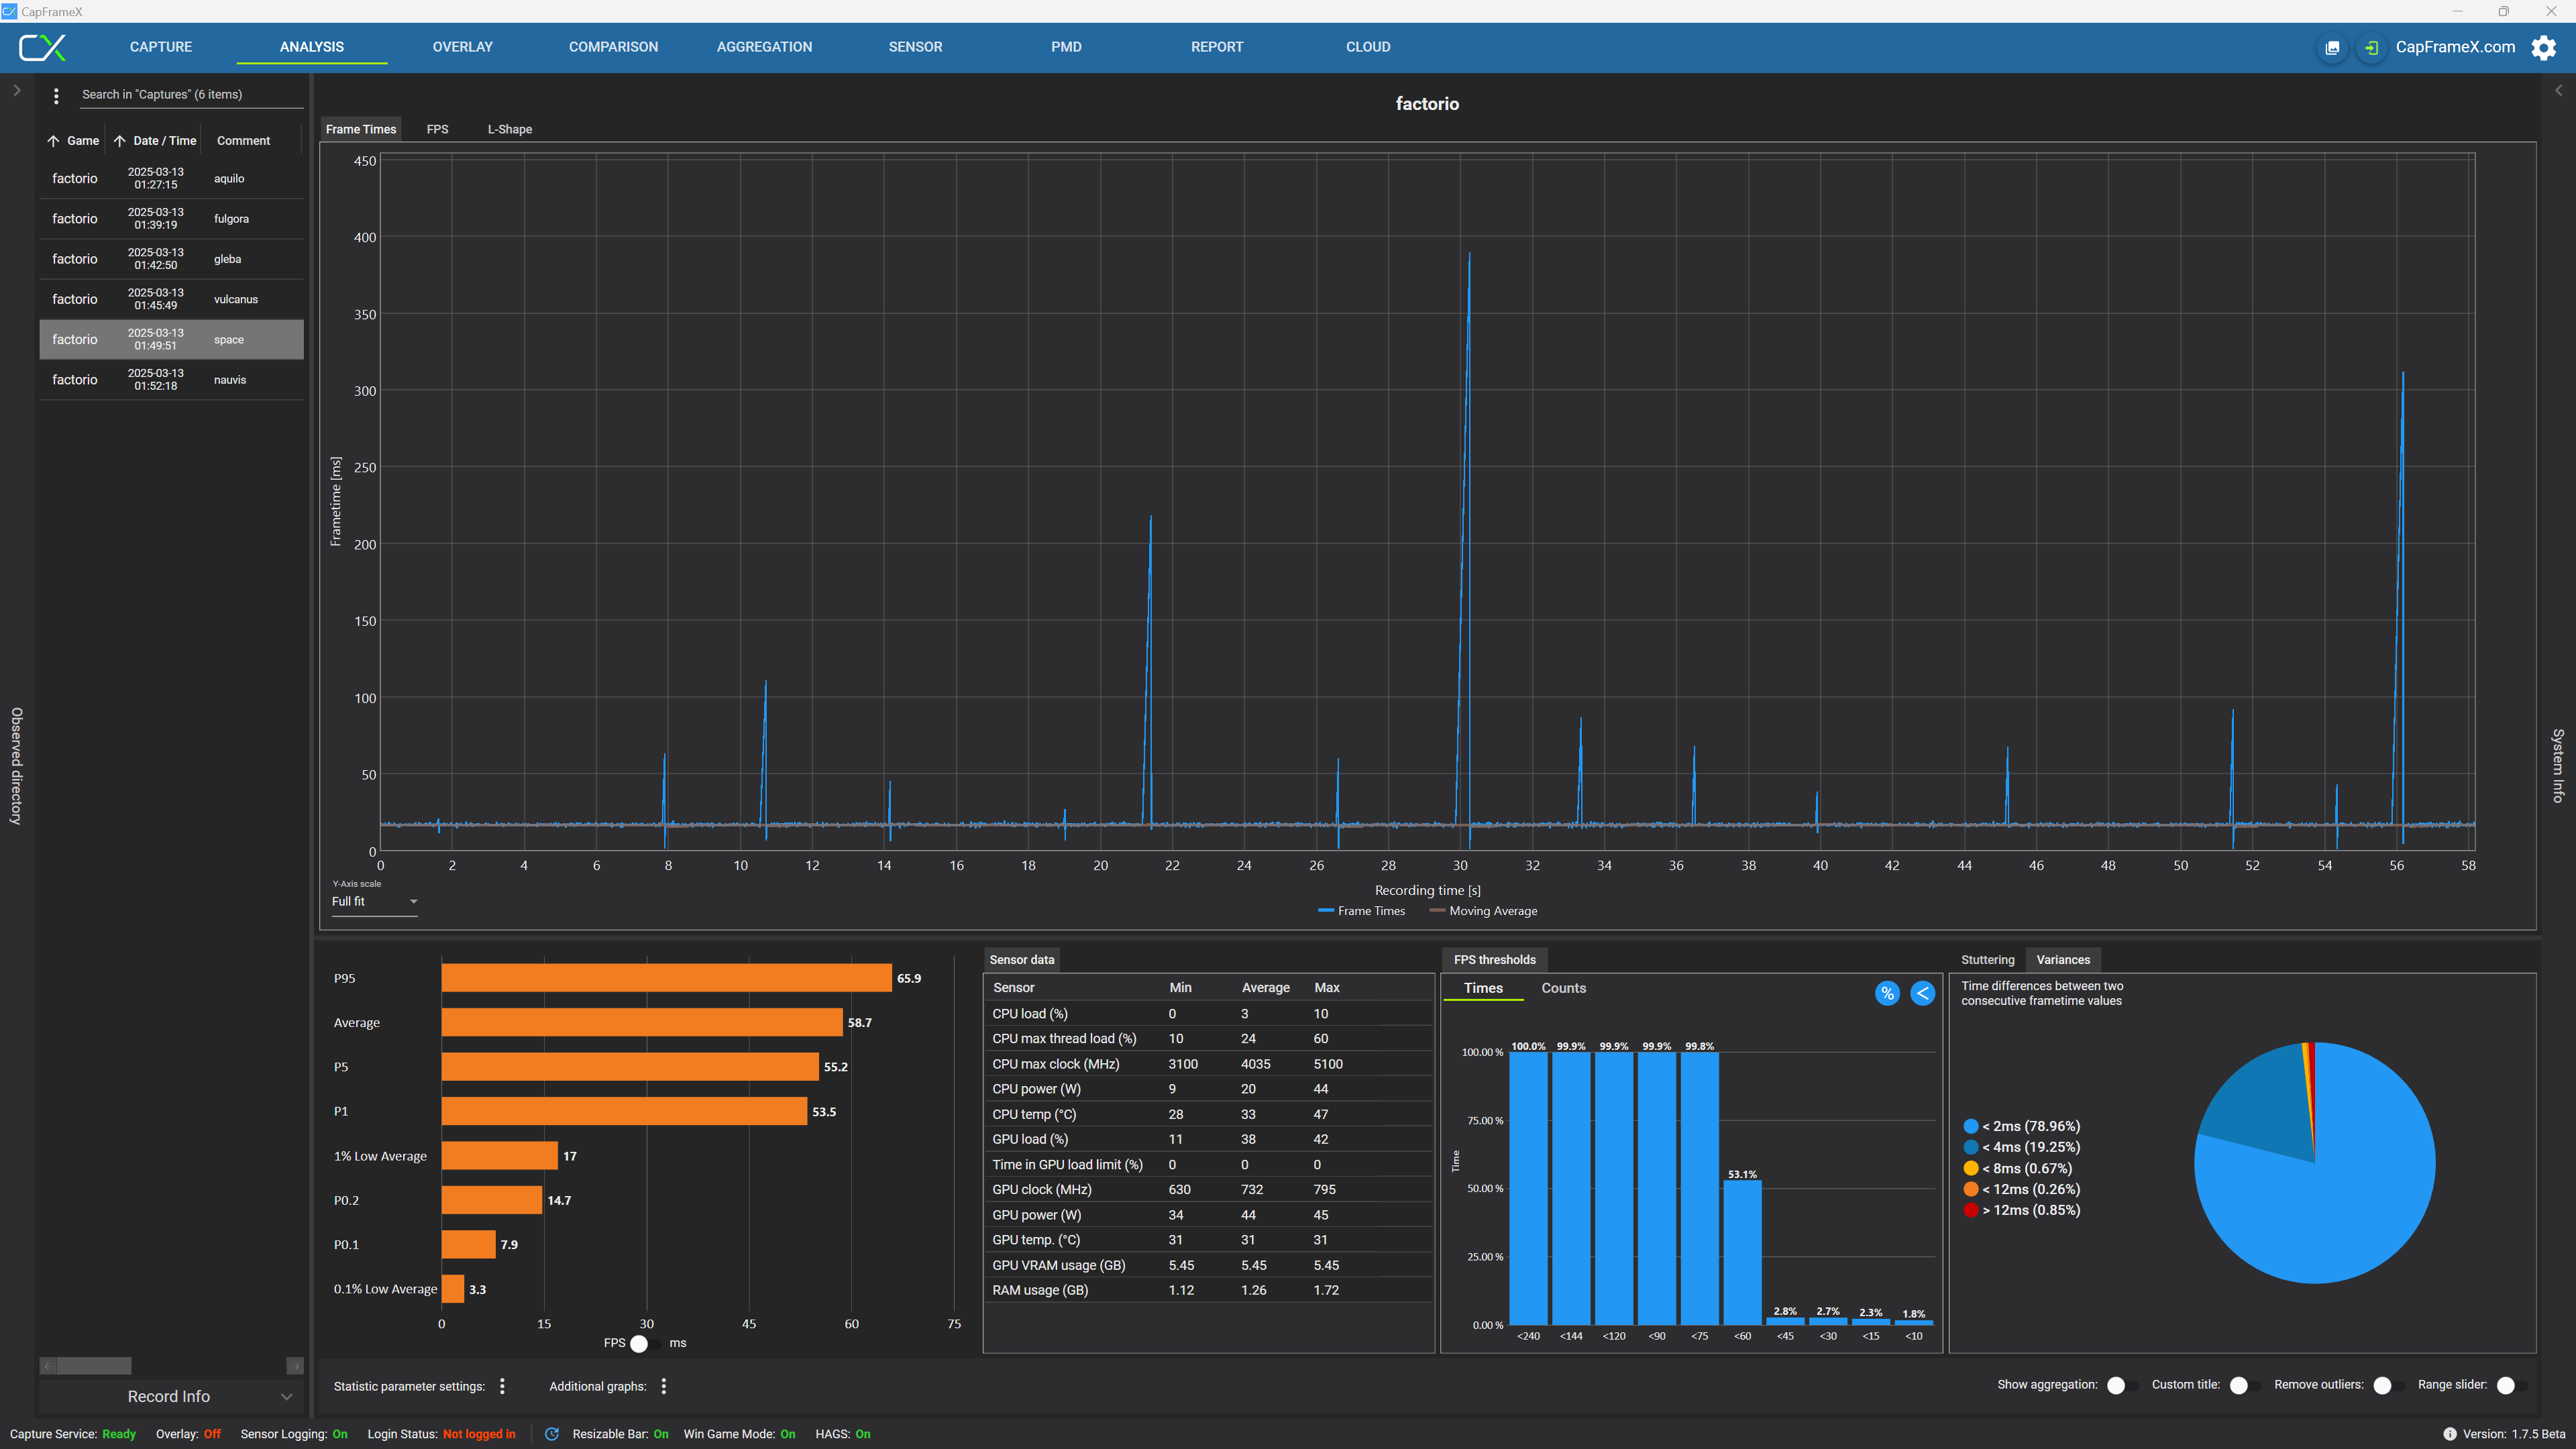Collapse the Observed directory panel arrow
Screen dimensions: 2576x1449
17,90
